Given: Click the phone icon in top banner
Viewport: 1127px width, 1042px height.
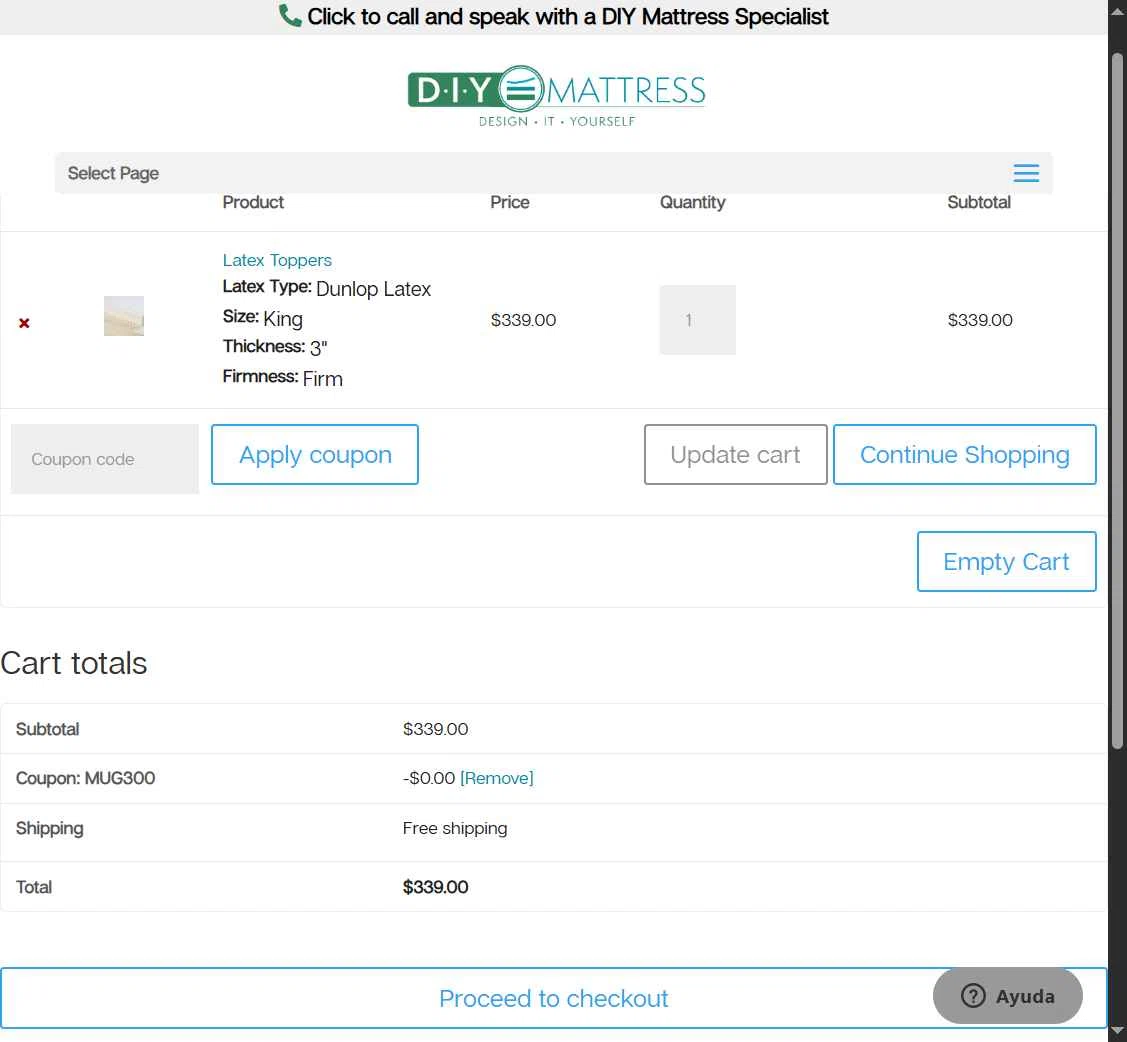Looking at the screenshot, I should 290,16.
